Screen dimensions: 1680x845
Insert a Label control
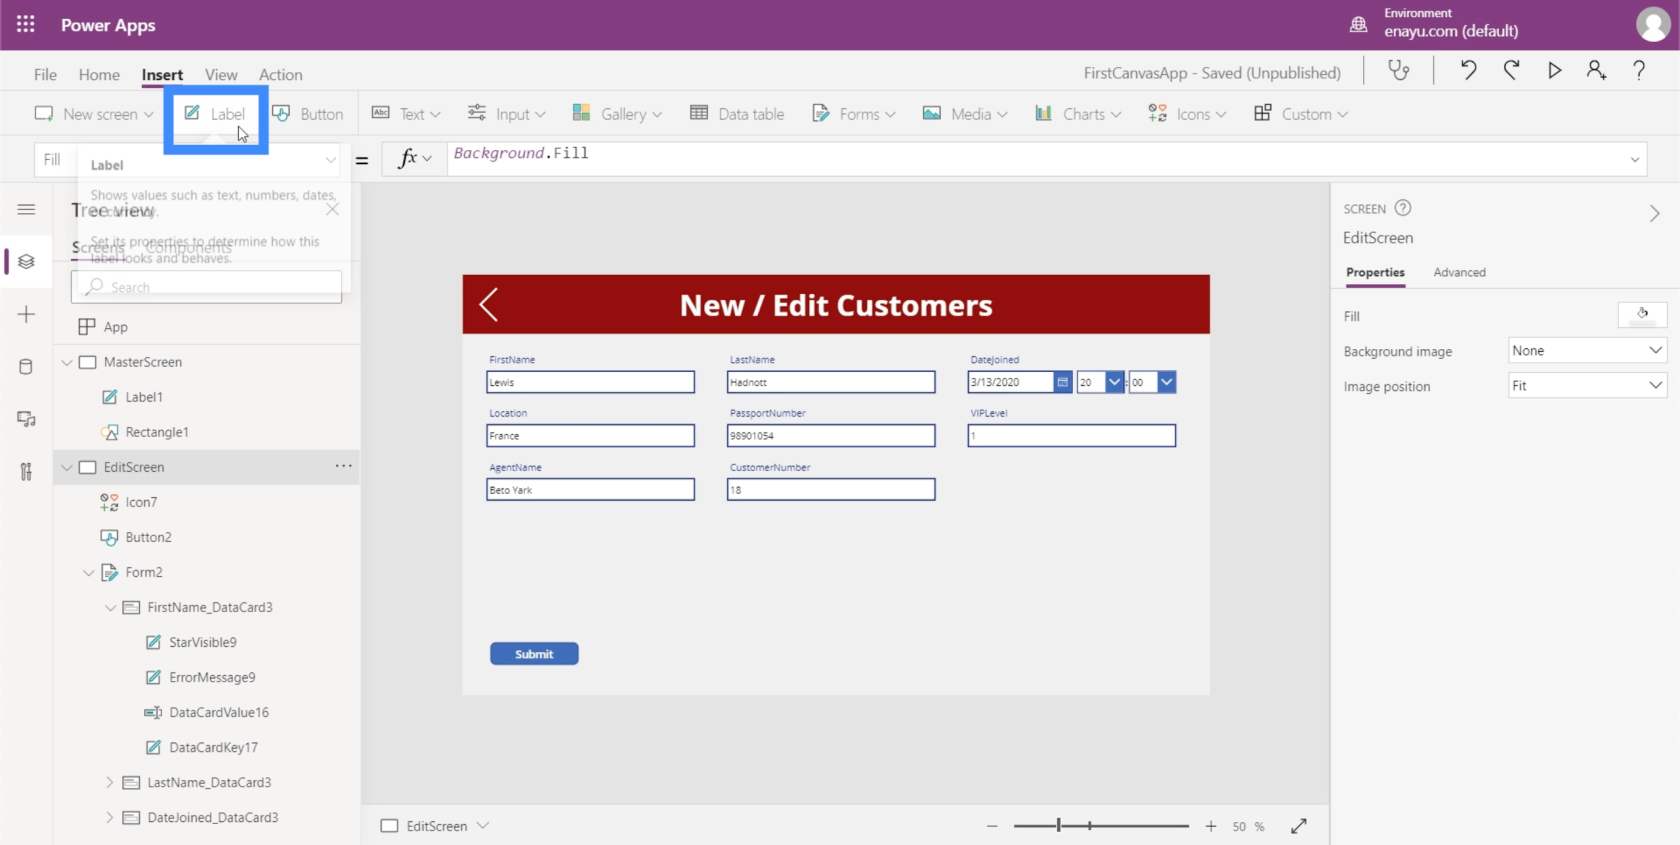pyautogui.click(x=215, y=114)
